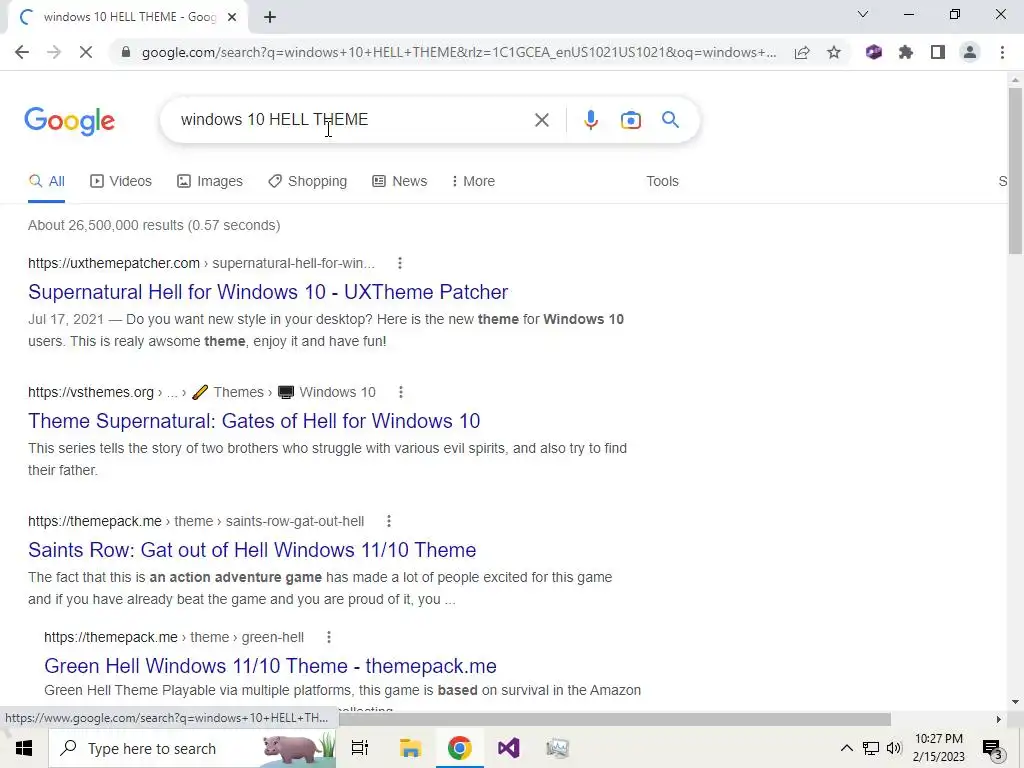Click the https://vsthemes.org breadcrumb text
This screenshot has width=1024, height=768.
click(91, 392)
